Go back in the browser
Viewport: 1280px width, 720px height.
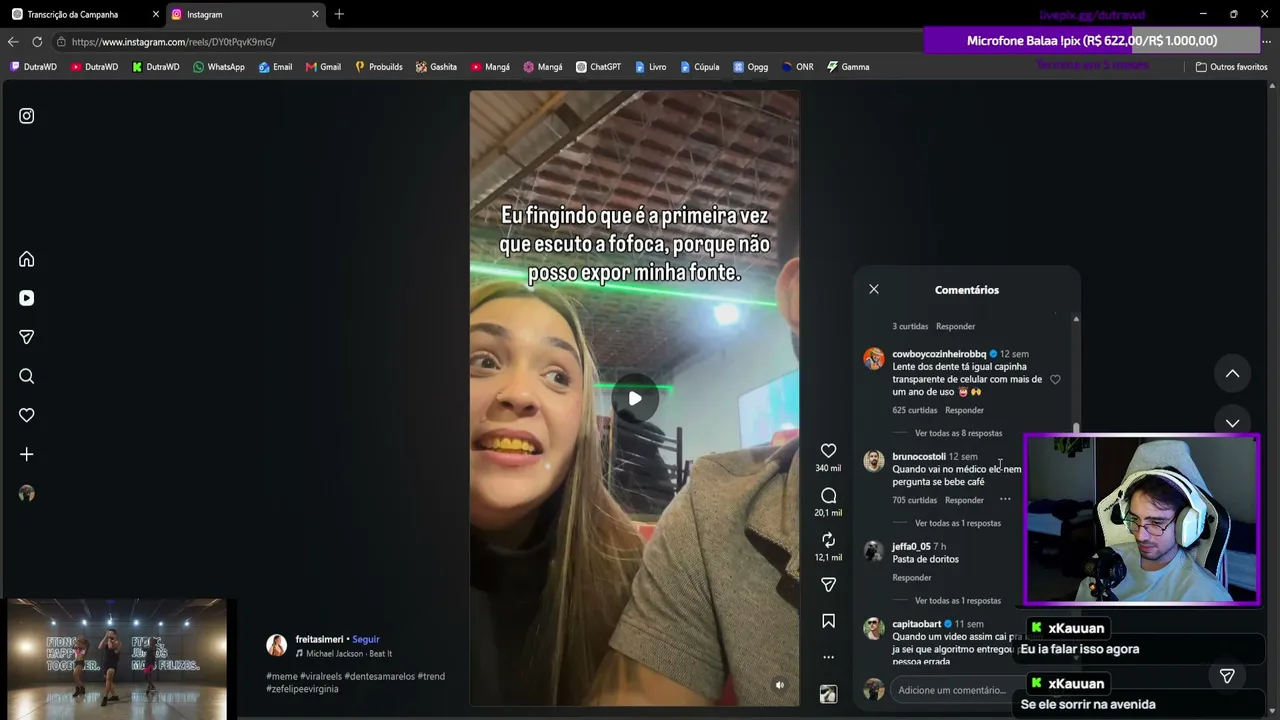point(13,42)
